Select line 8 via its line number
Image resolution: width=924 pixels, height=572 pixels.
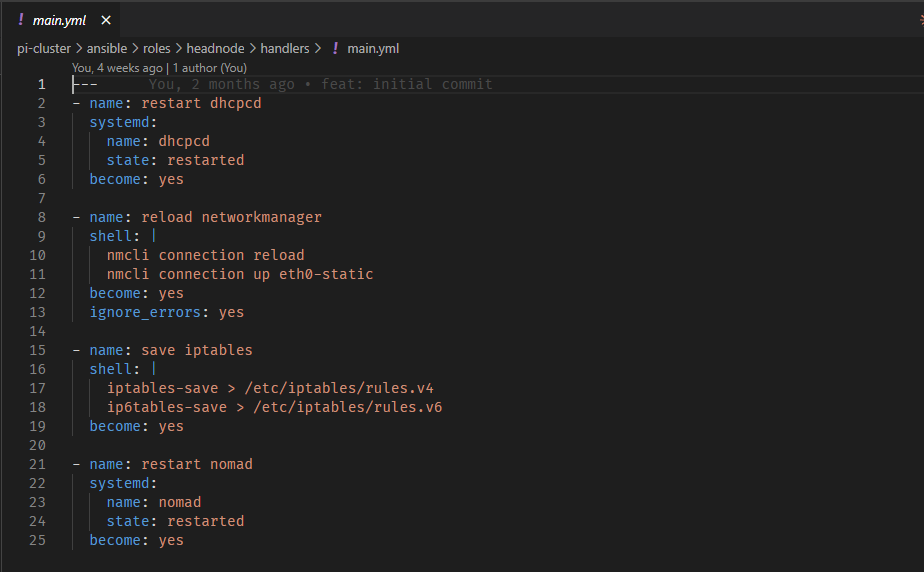(x=41, y=217)
